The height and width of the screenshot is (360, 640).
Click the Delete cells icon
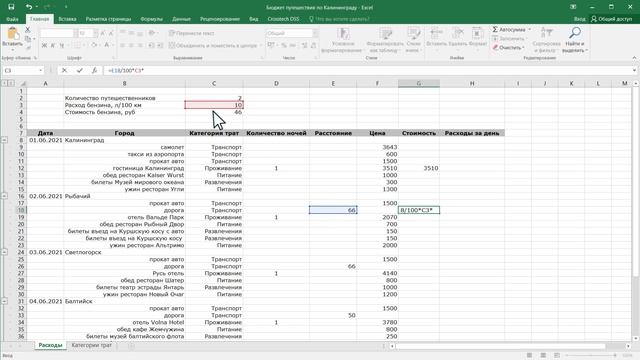click(x=457, y=34)
